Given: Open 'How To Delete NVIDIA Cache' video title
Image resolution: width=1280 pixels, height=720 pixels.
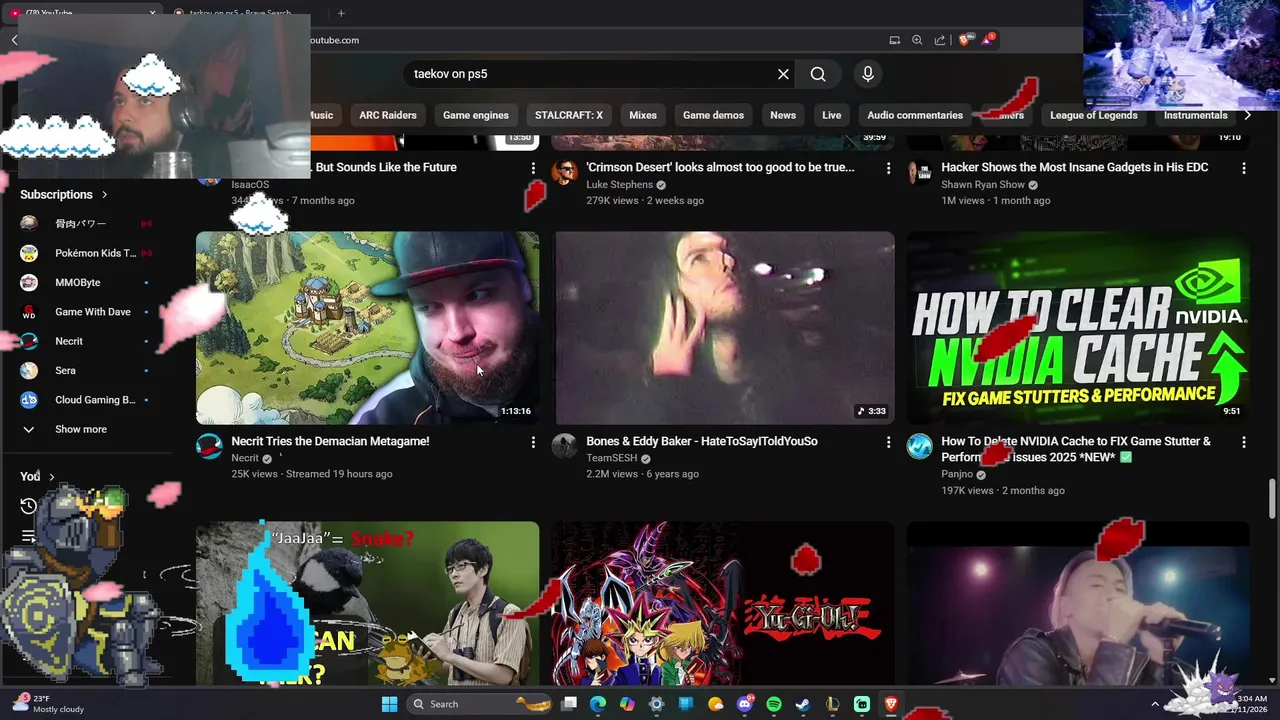Looking at the screenshot, I should [1076, 449].
